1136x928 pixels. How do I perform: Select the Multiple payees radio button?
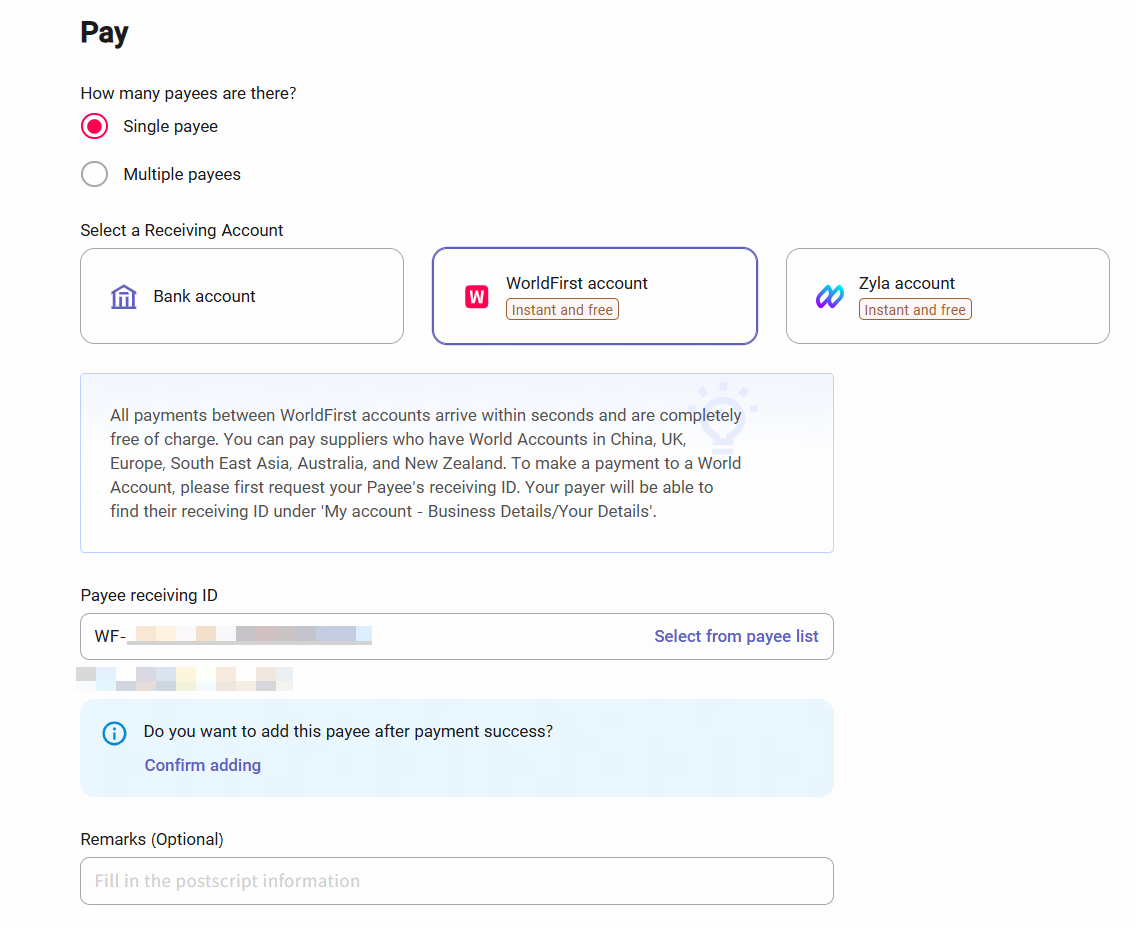pos(94,174)
